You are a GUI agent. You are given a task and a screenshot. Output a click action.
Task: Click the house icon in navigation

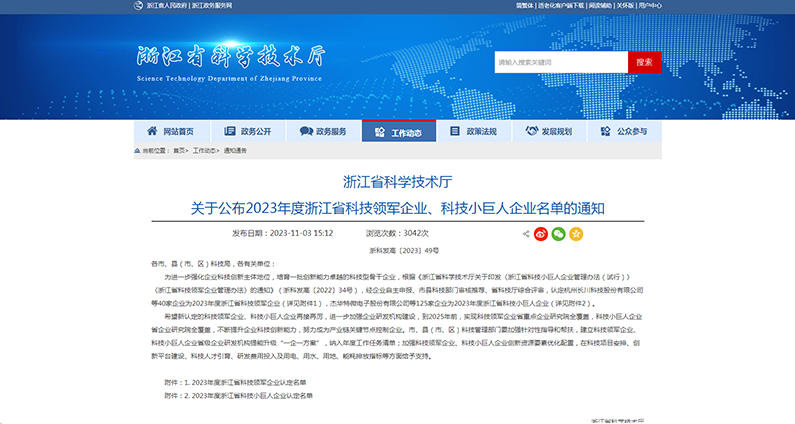152,131
